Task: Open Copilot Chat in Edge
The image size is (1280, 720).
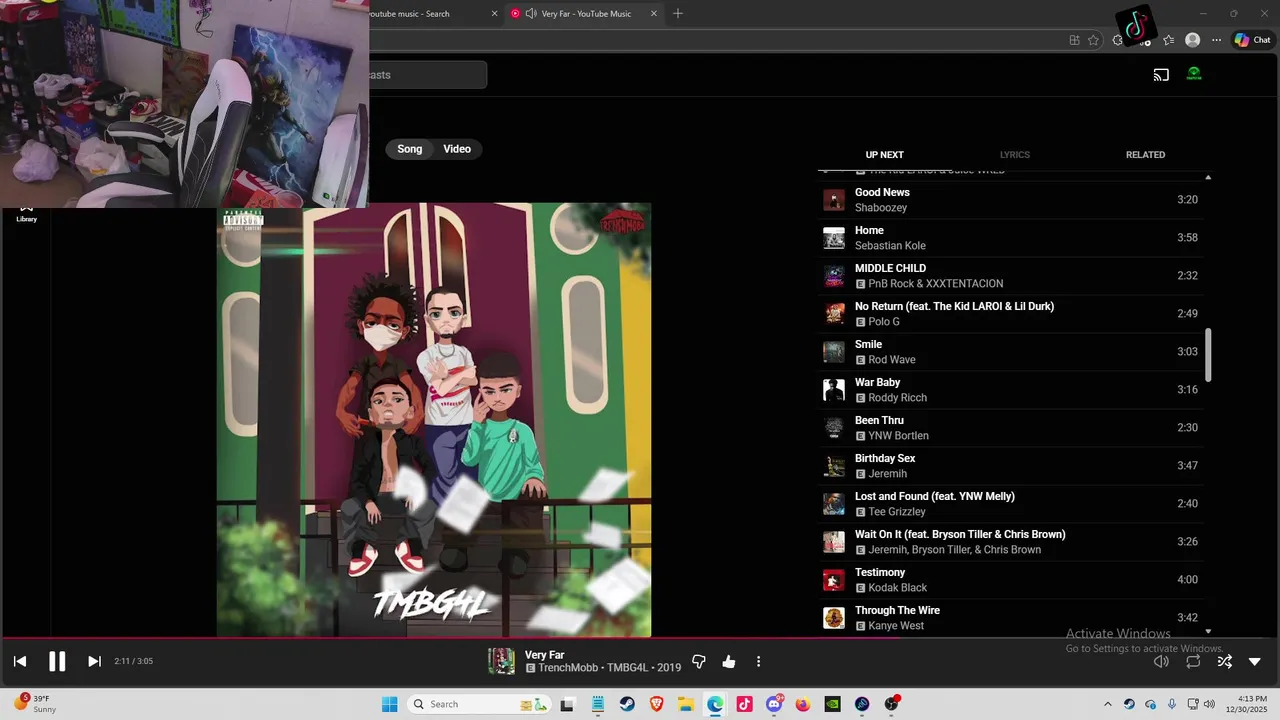Action: pos(1252,40)
